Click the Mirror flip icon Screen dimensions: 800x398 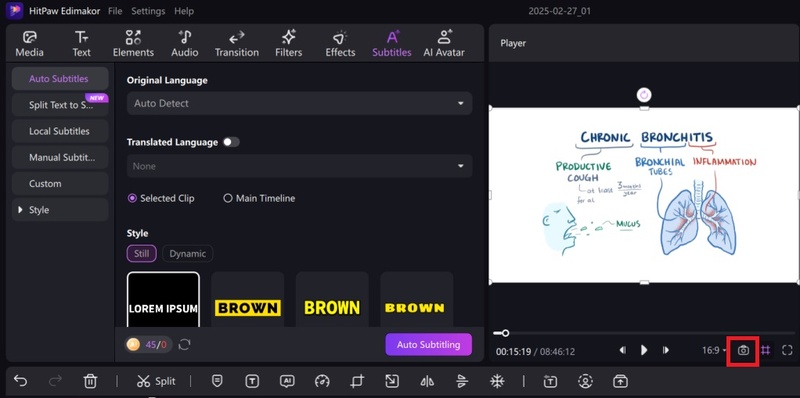pos(427,381)
